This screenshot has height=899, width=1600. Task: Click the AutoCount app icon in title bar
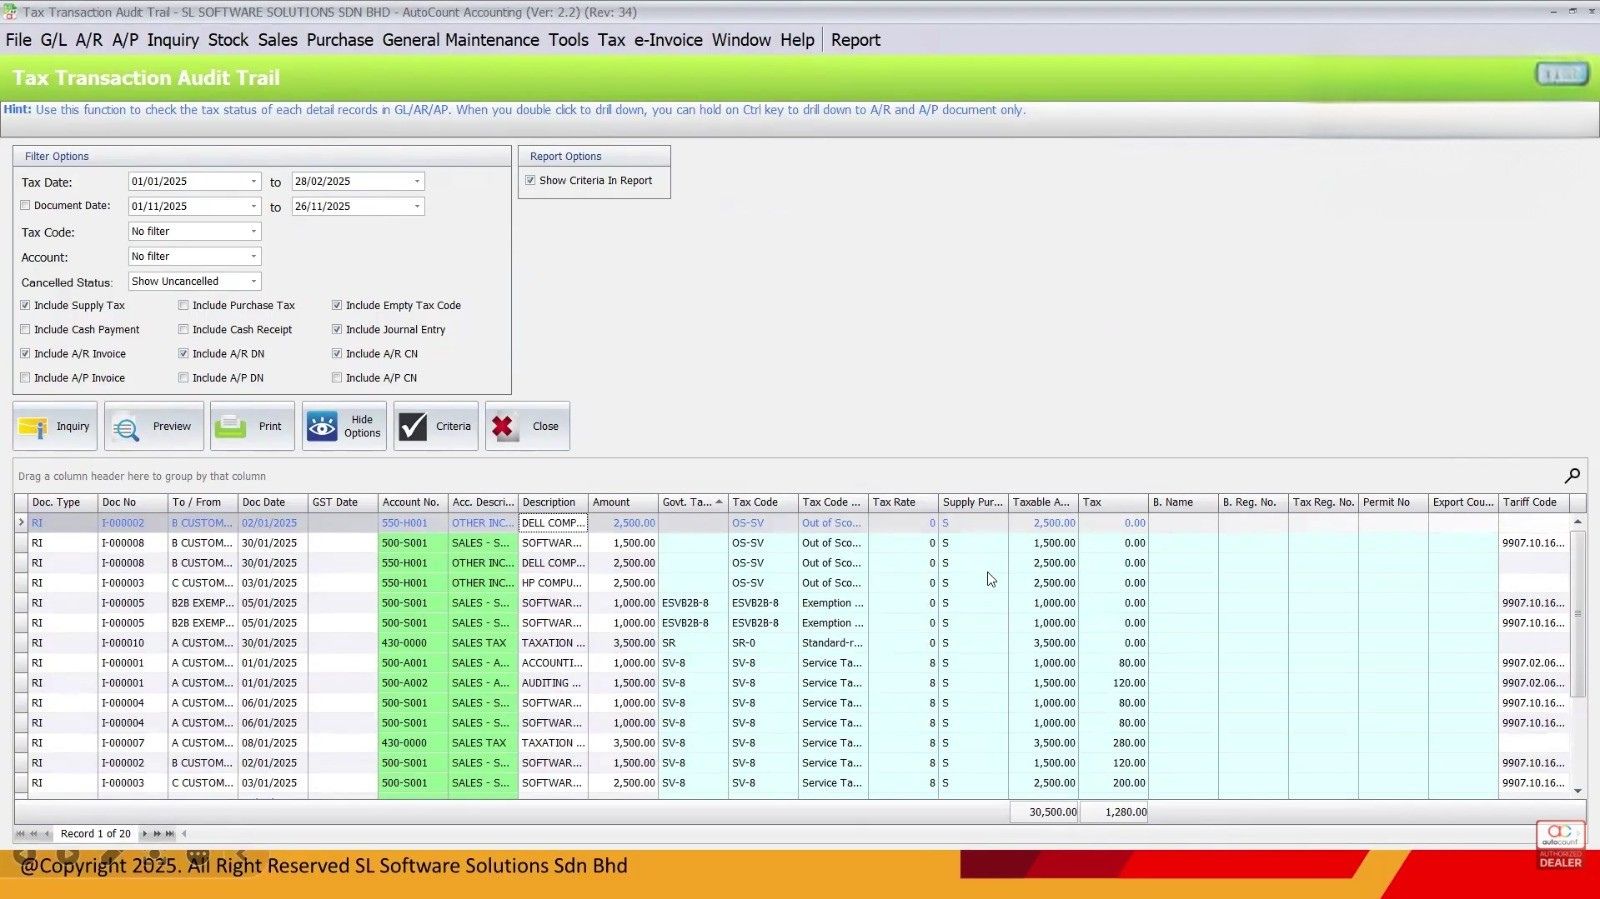coord(9,12)
